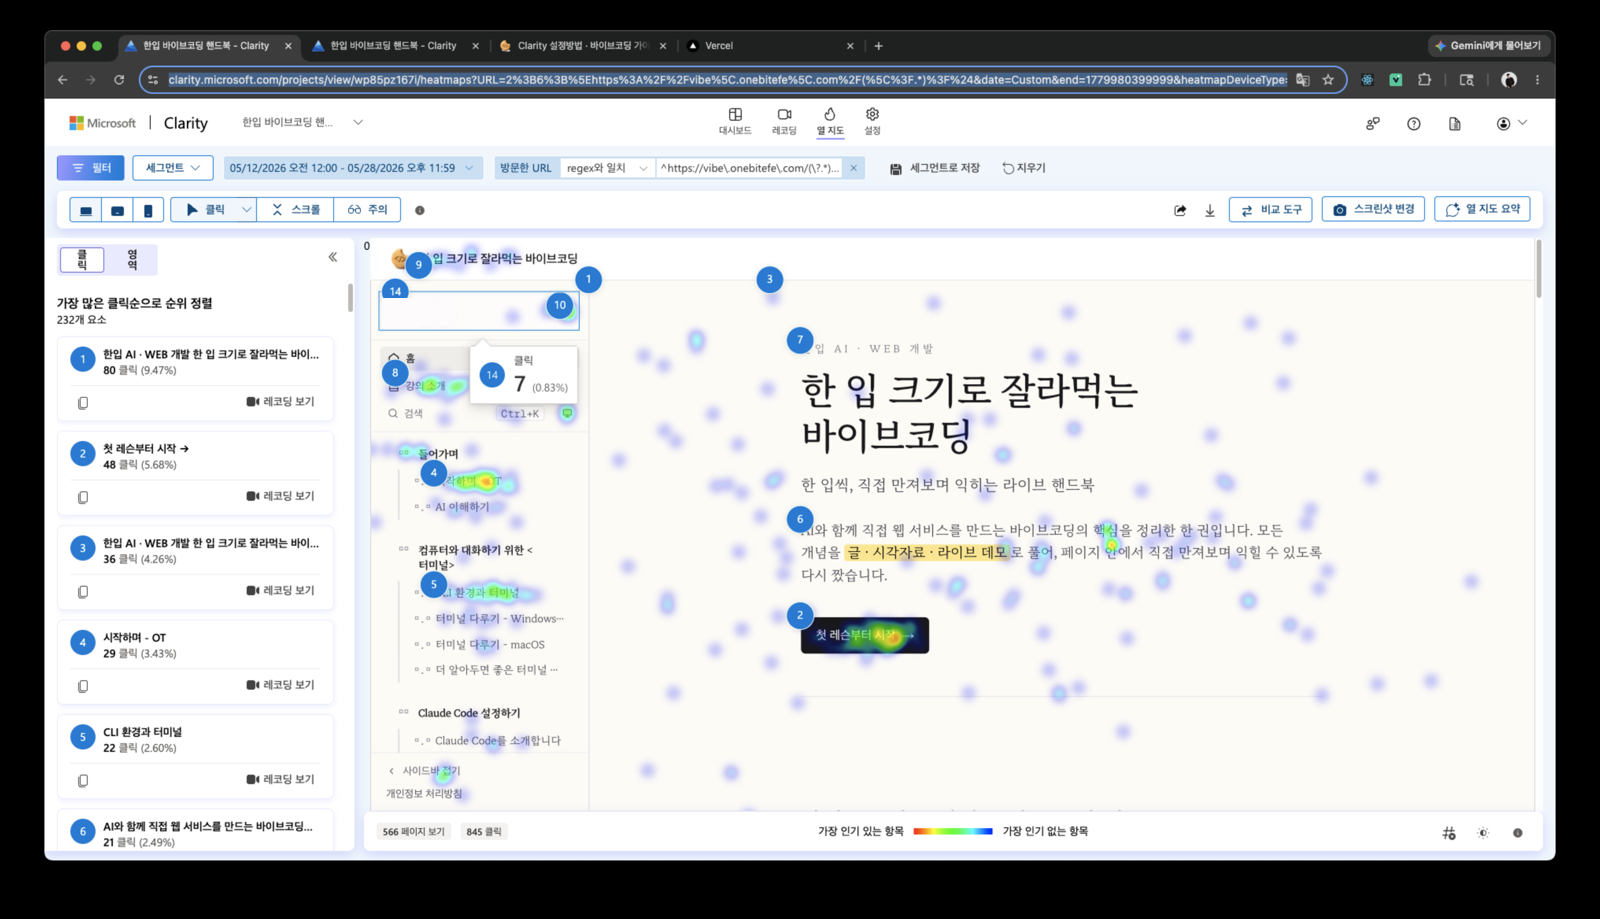Click the 필터 filter button
The height and width of the screenshot is (919, 1600).
click(91, 168)
